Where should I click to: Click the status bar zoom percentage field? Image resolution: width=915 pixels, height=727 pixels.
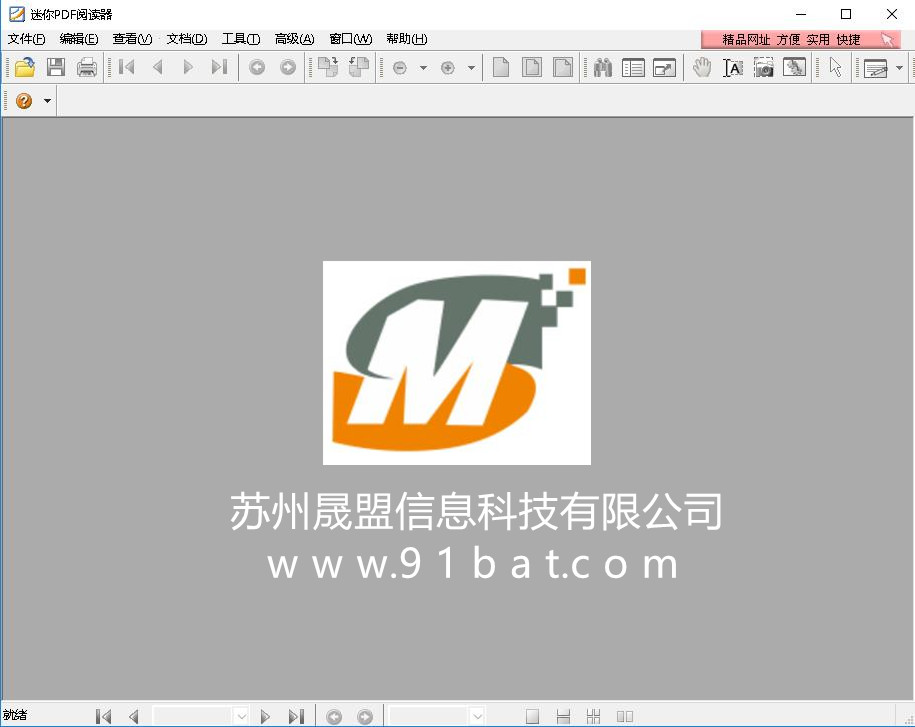pos(429,716)
